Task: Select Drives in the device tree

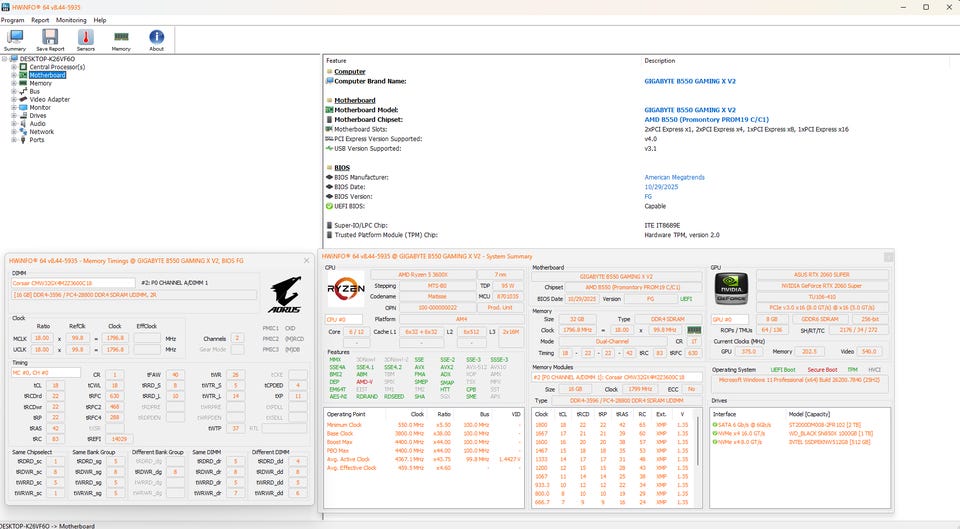Action: 38,115
